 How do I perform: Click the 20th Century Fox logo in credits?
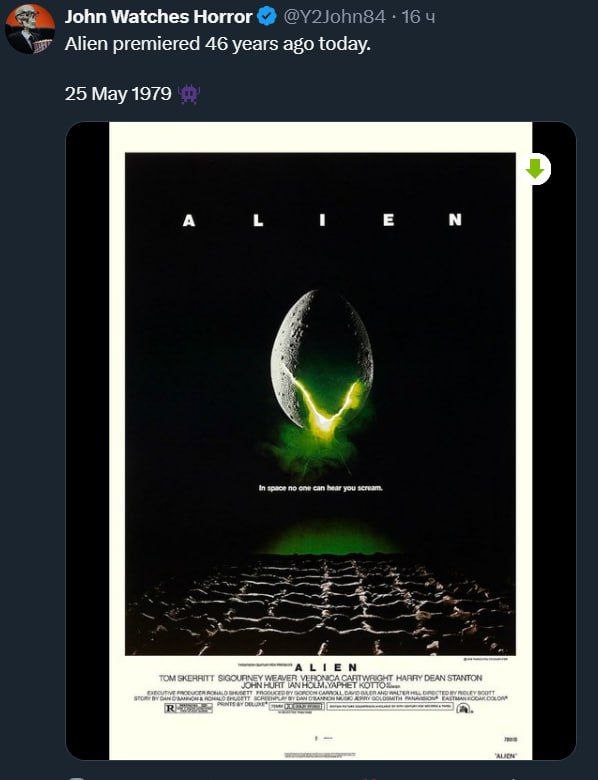click(463, 708)
